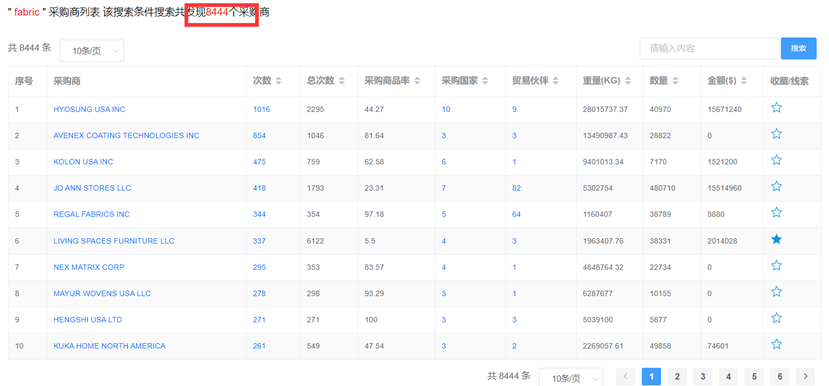Sort by 重量(KG) column arrows
The width and height of the screenshot is (829, 386).
628,81
